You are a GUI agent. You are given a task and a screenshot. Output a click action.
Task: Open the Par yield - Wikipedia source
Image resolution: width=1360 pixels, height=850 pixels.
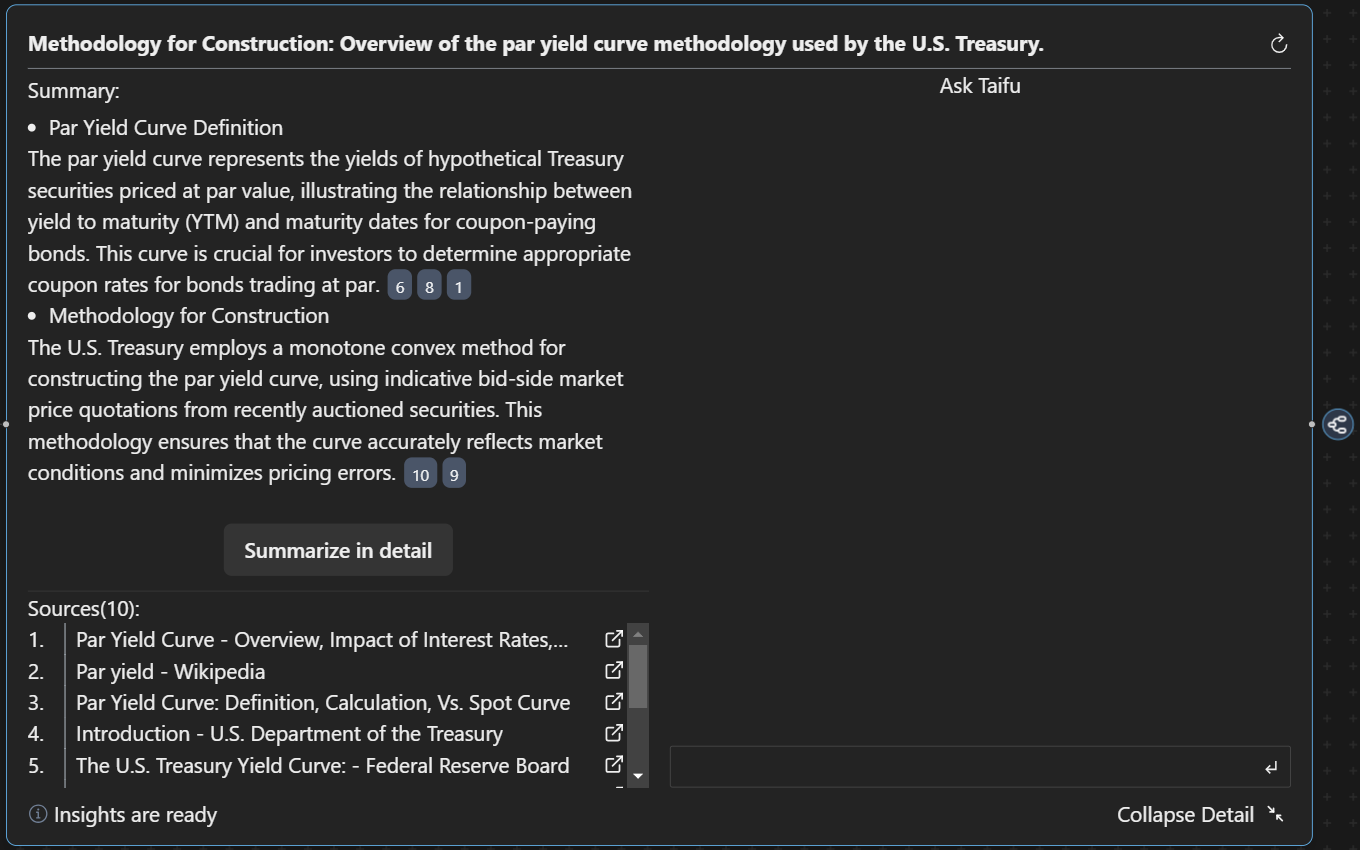click(x=170, y=671)
